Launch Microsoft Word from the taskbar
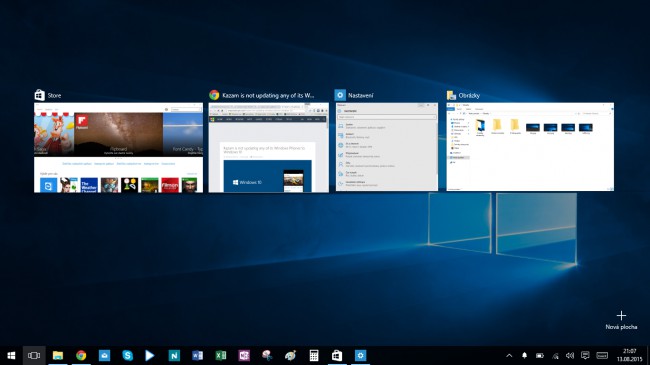This screenshot has height=365, width=650. (x=197, y=355)
